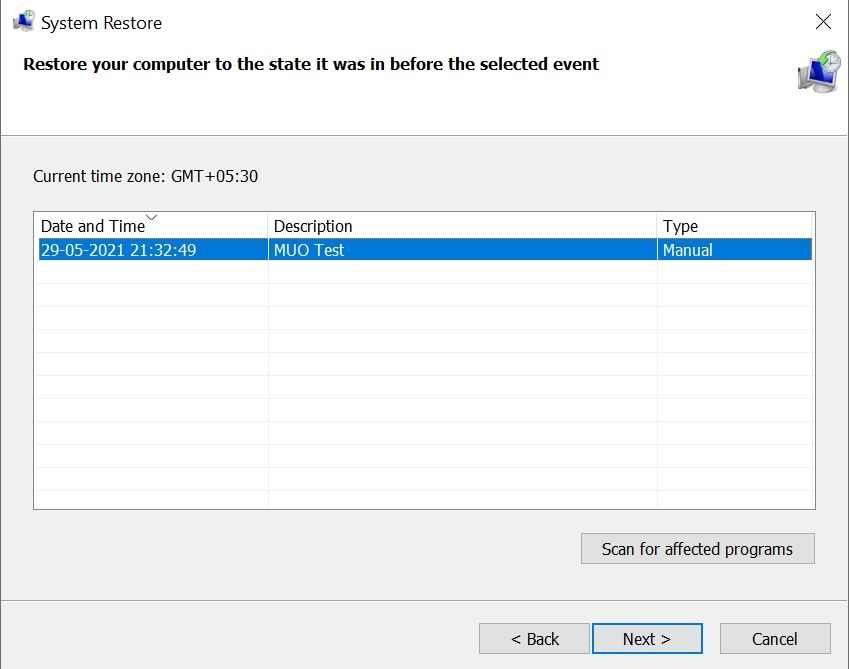This screenshot has height=669, width=849.
Task: Sort restore points by the Date and Time column
Action: (x=92, y=226)
